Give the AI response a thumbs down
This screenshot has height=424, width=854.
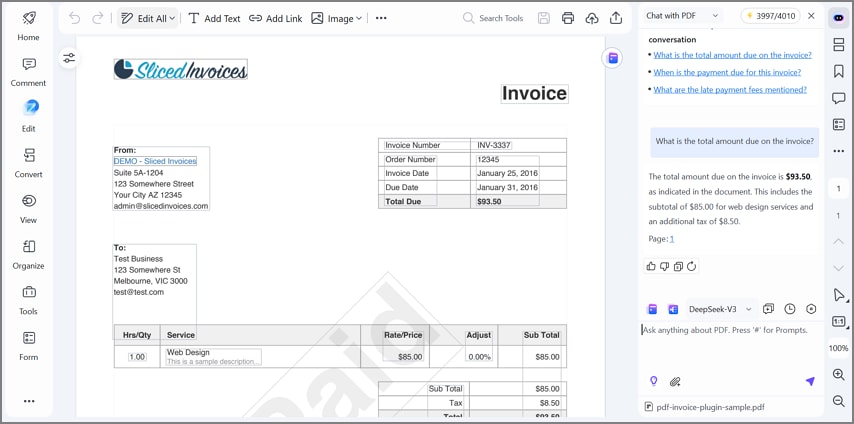click(x=664, y=266)
